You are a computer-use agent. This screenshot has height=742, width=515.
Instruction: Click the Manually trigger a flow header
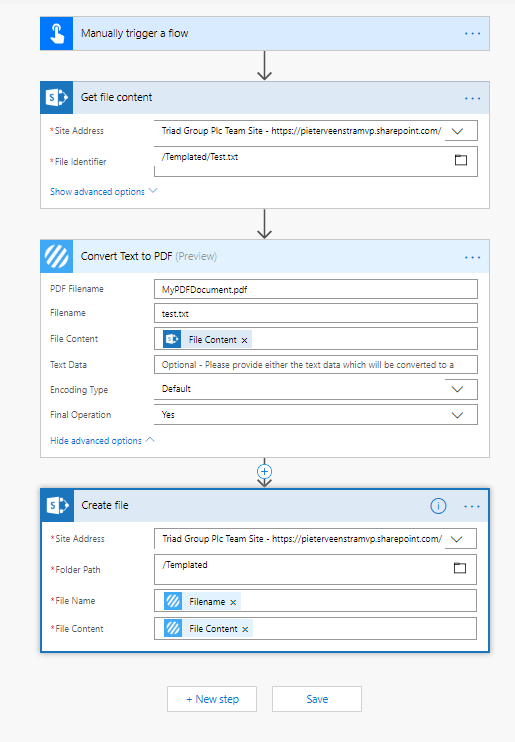(x=265, y=34)
